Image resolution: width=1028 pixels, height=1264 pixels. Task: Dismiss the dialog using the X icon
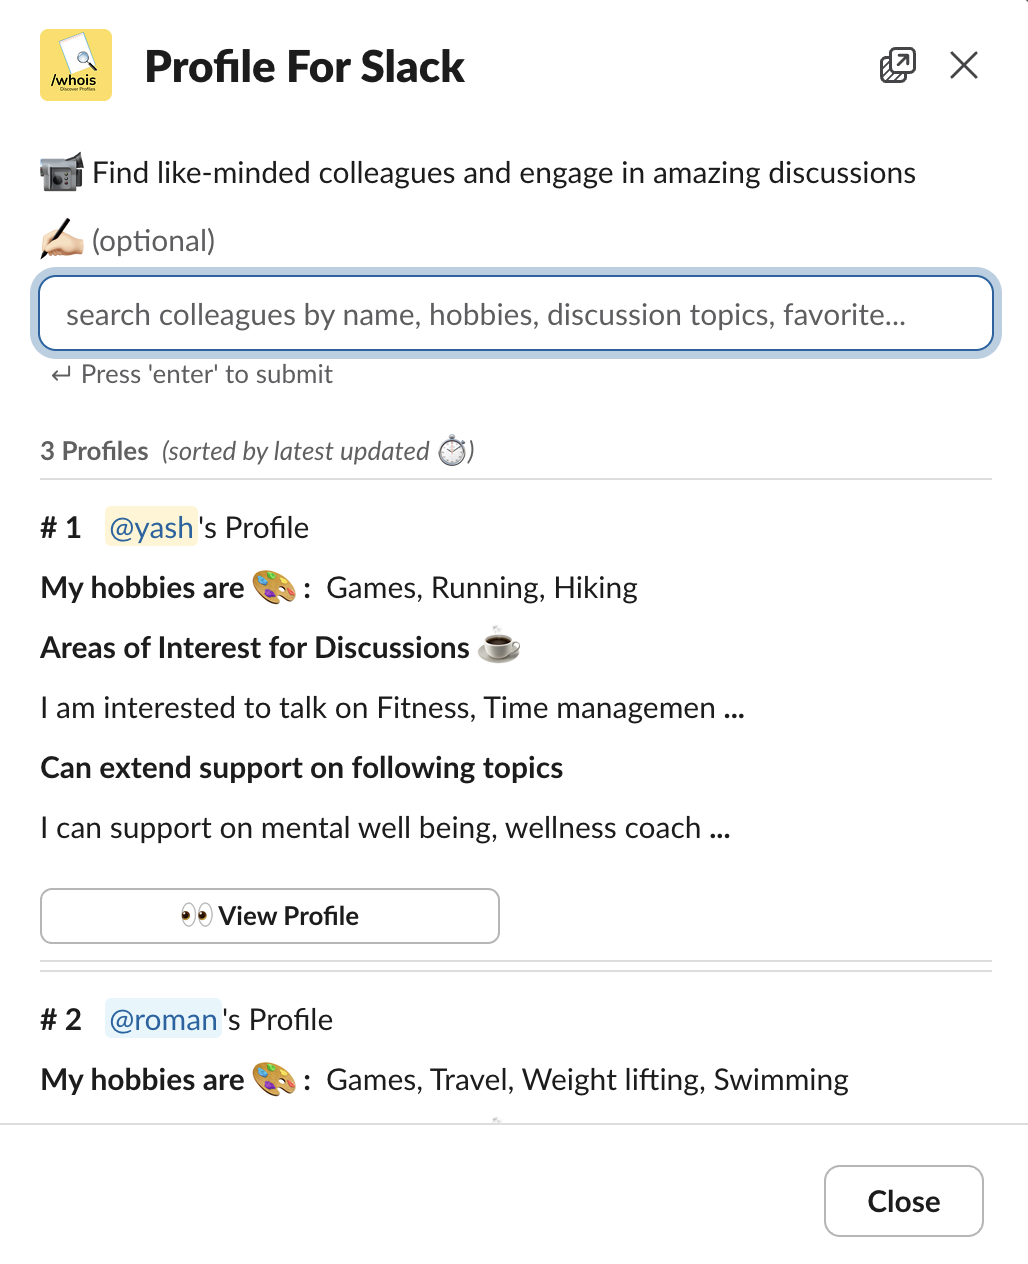963,64
